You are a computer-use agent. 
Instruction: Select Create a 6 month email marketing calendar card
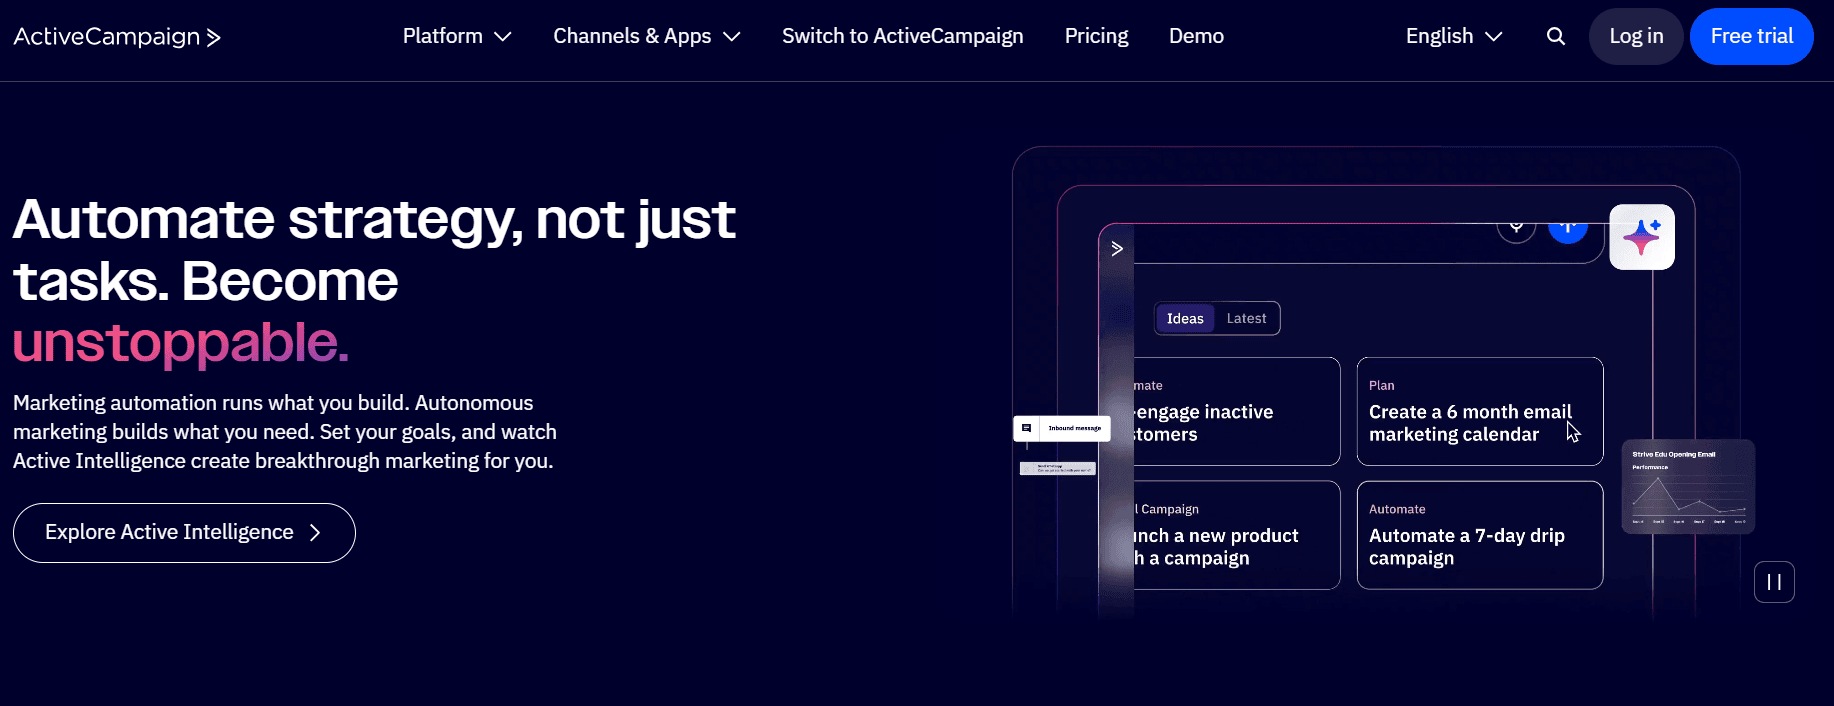1480,411
